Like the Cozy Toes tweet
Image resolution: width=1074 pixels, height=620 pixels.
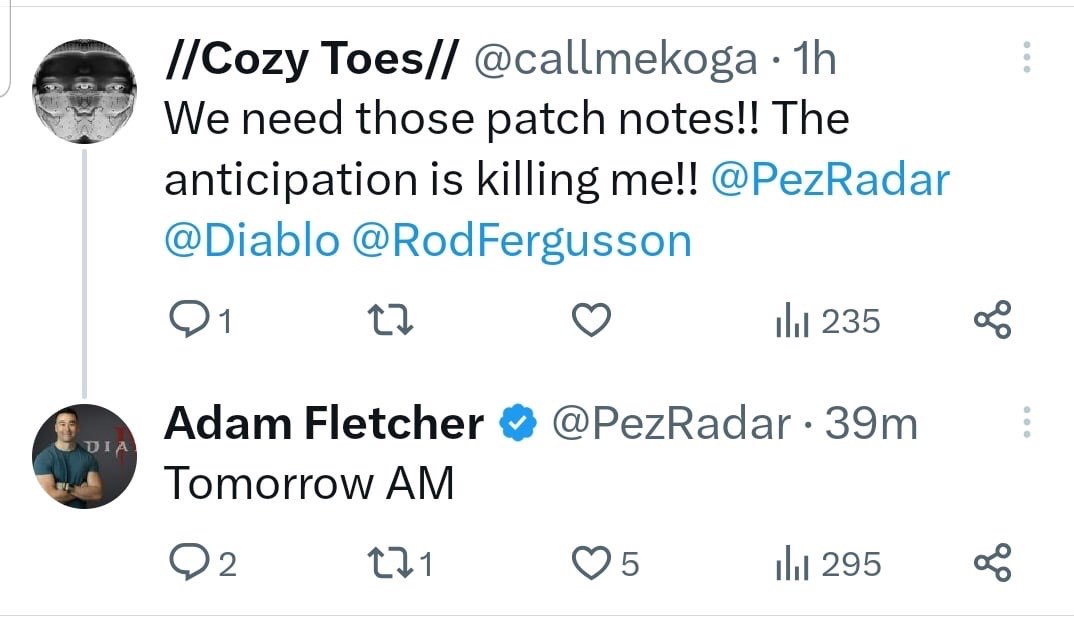tap(590, 321)
